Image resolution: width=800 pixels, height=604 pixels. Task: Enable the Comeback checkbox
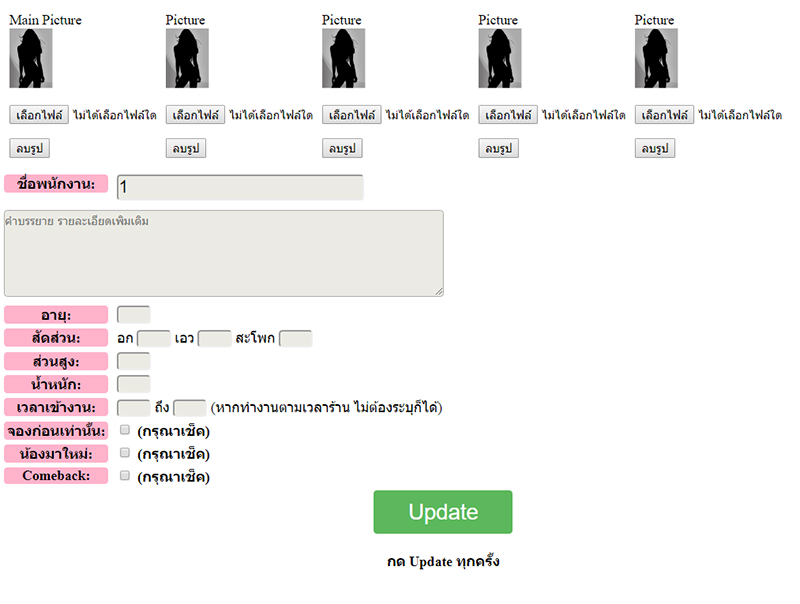pos(124,475)
